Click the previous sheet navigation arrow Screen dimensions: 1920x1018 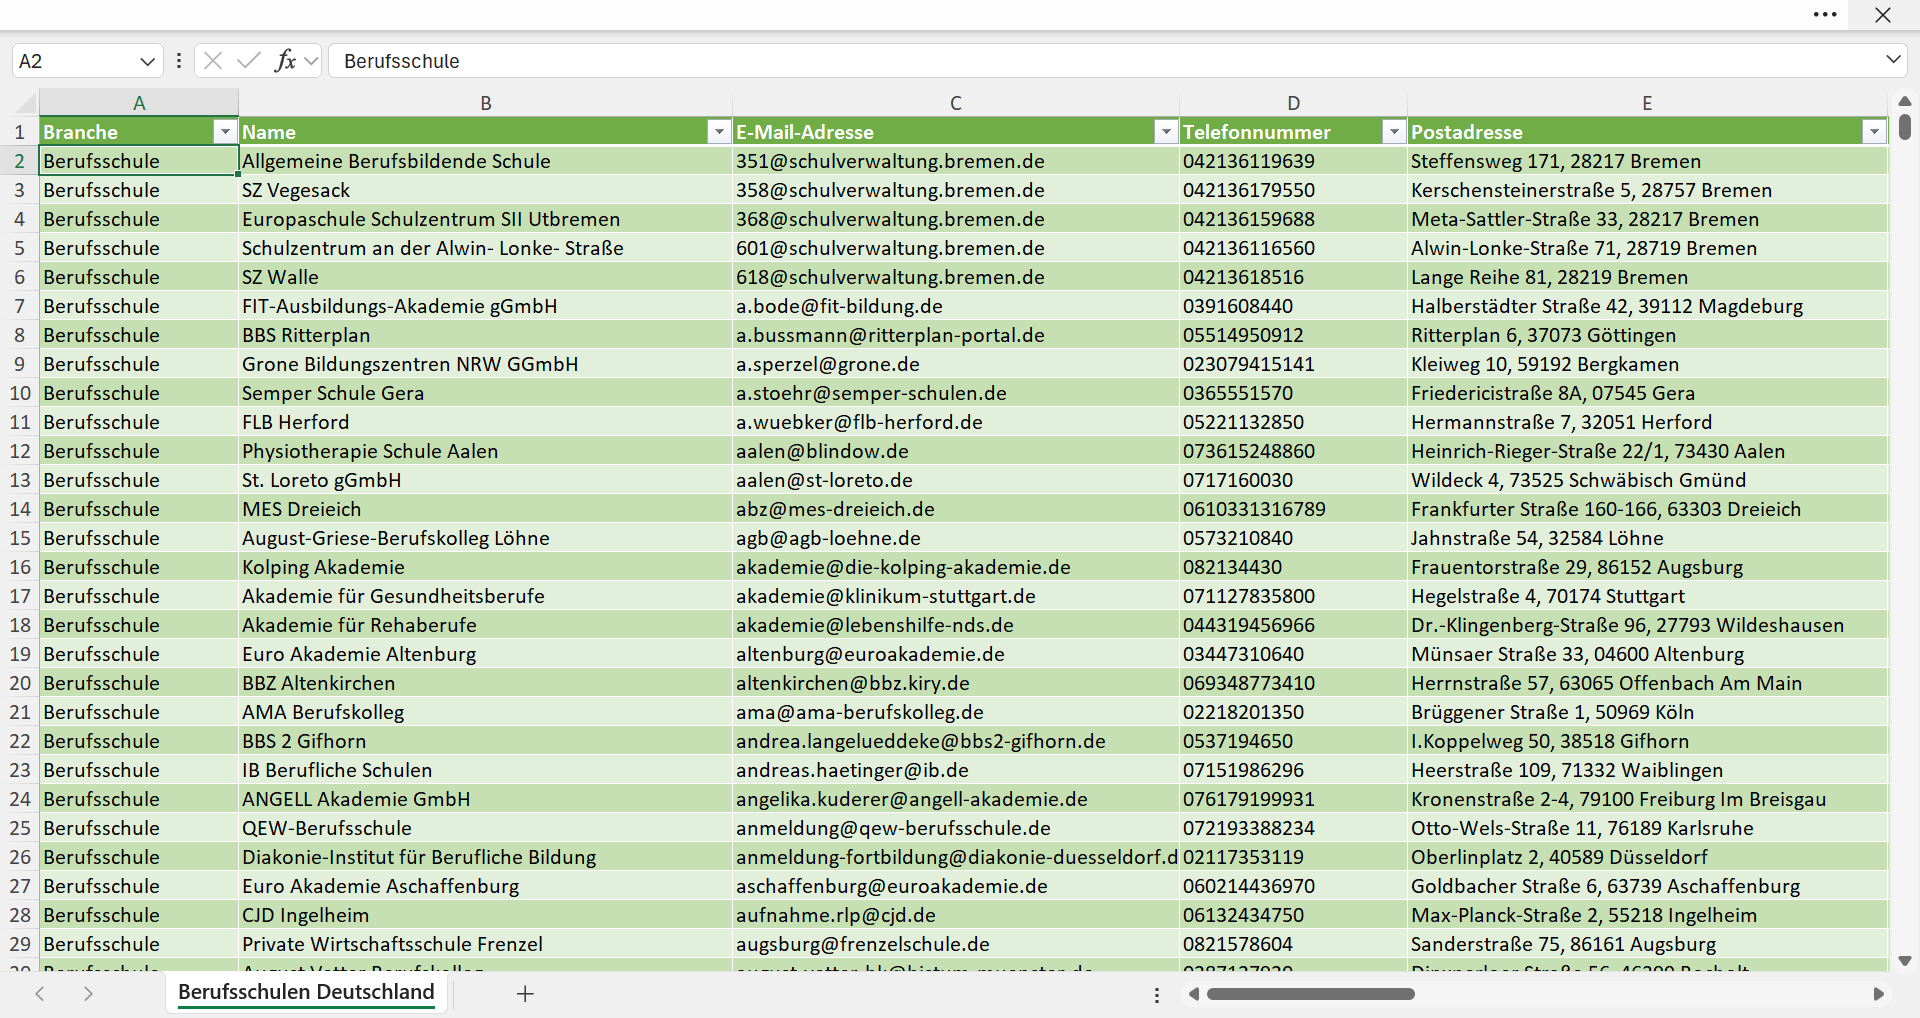40,993
